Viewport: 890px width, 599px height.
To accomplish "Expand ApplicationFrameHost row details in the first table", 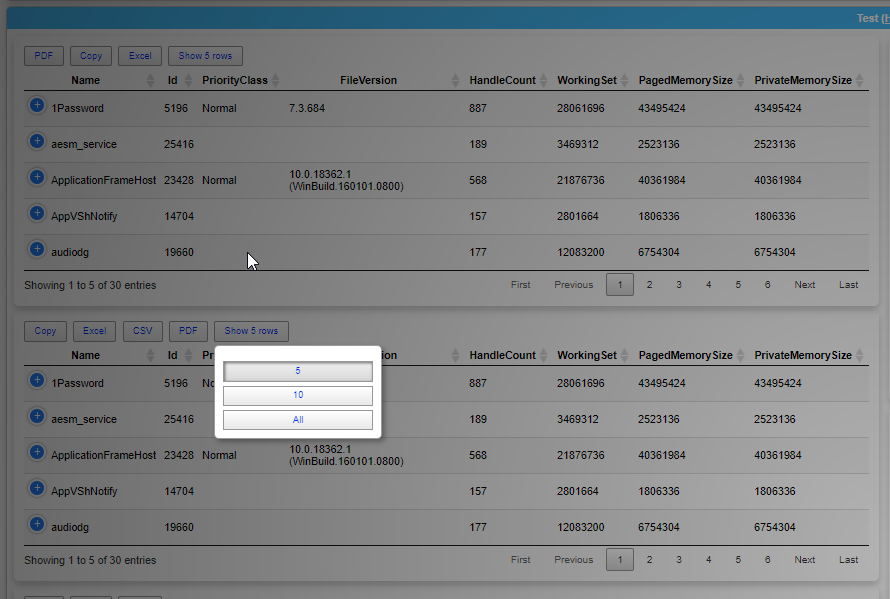I will [x=37, y=177].
